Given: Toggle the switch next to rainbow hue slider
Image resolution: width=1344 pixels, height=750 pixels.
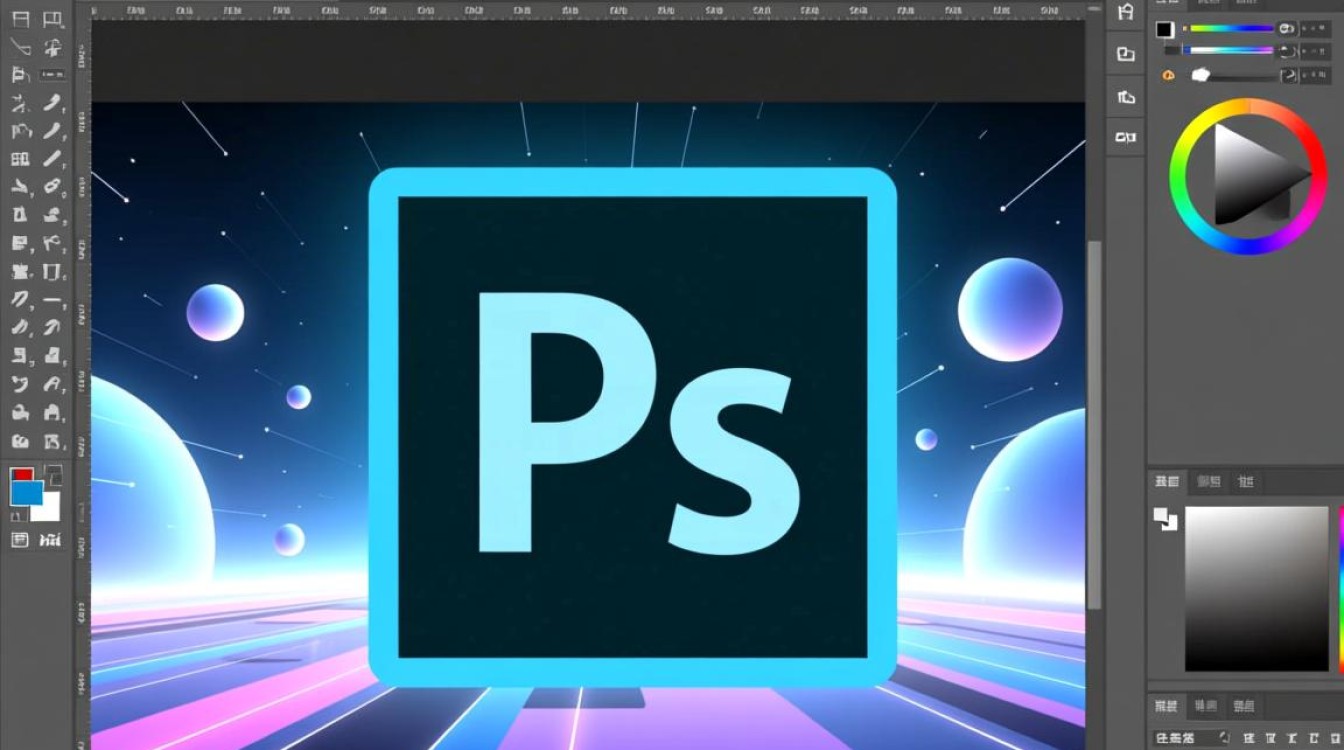Looking at the screenshot, I should (1288, 28).
